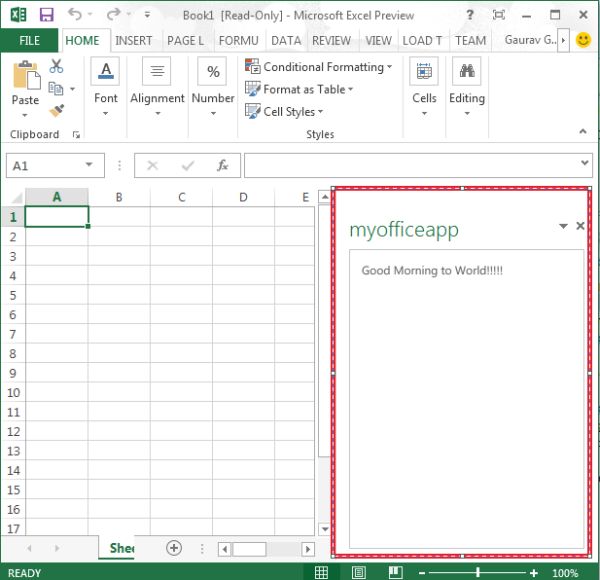Image resolution: width=600 pixels, height=580 pixels.
Task: Switch to the DATA tab
Action: pyautogui.click(x=286, y=41)
